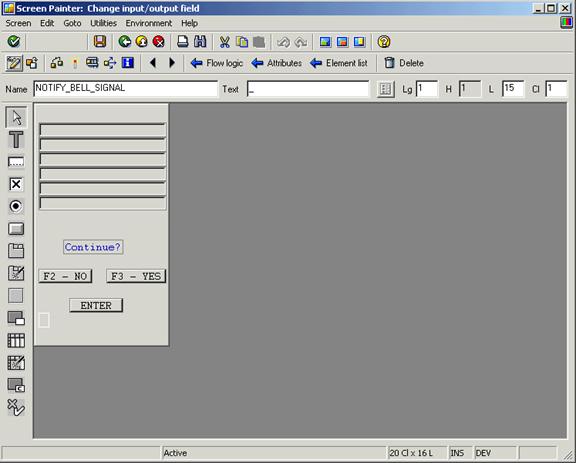The width and height of the screenshot is (576, 463).
Task: Click the Flow logic button
Action: (217, 63)
